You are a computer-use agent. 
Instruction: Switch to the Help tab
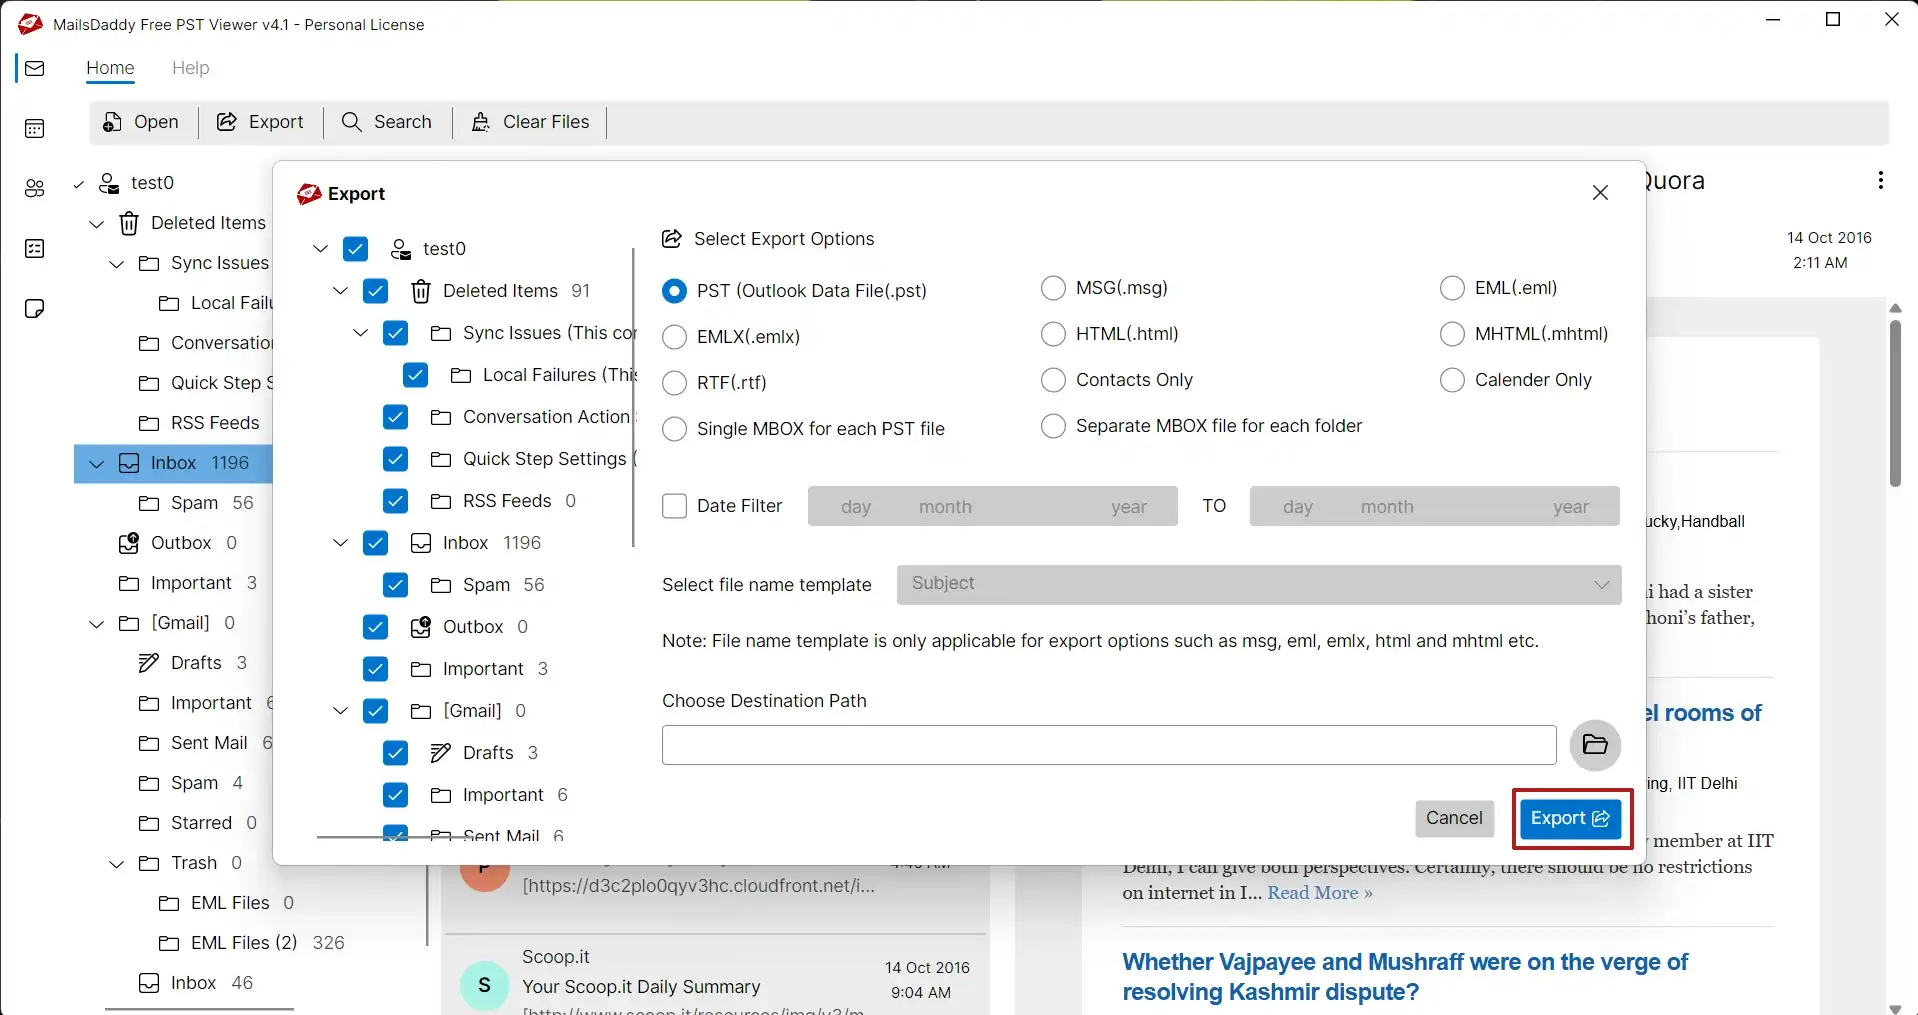tap(190, 68)
